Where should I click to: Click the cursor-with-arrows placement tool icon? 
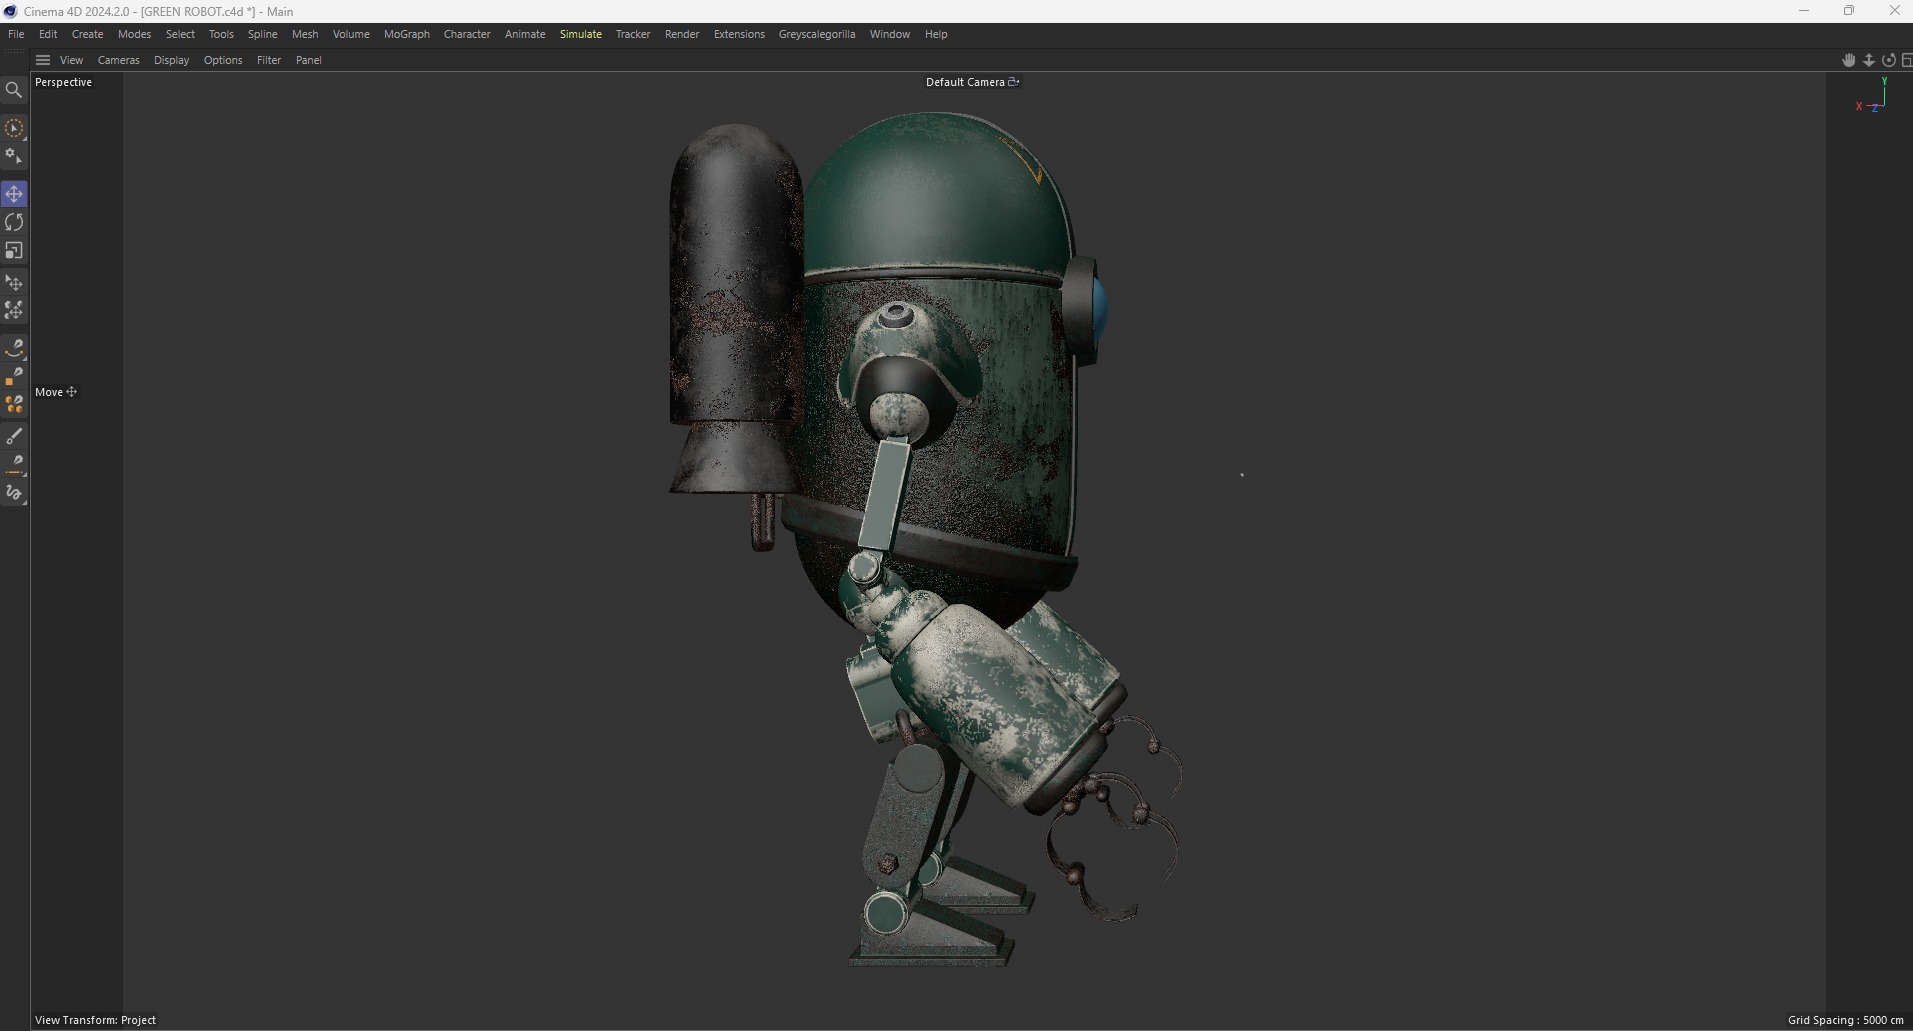point(14,283)
